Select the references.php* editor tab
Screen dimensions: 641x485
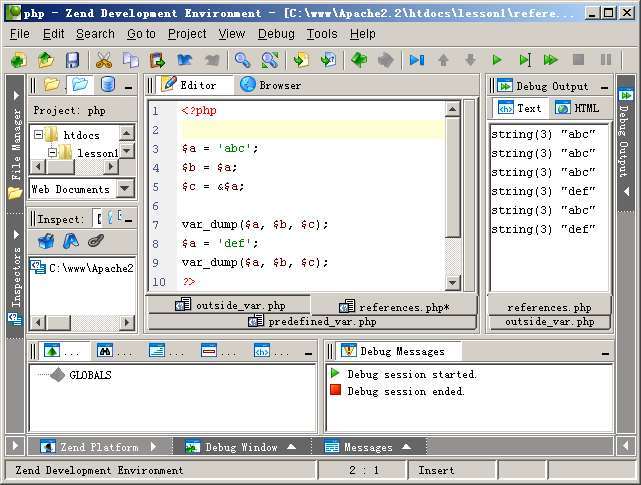394,307
